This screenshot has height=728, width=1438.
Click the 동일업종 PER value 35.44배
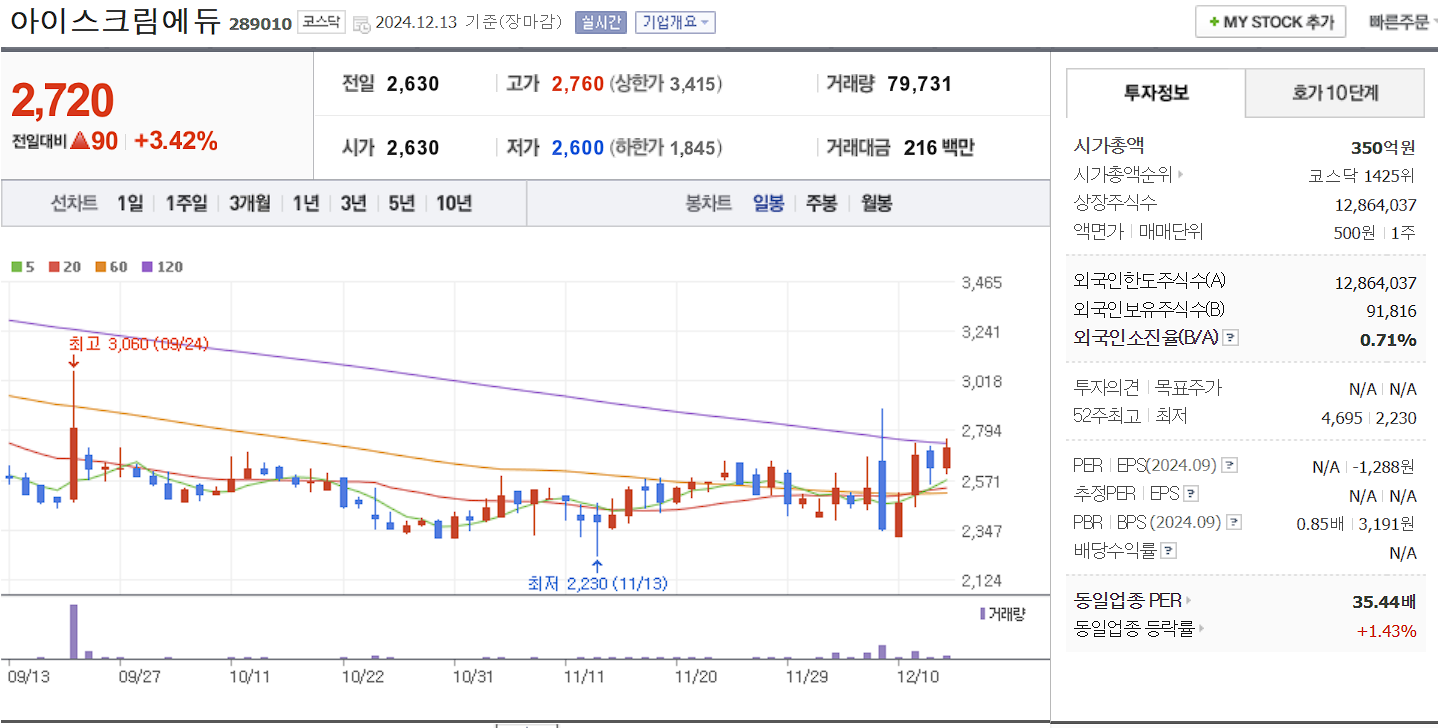(1384, 602)
